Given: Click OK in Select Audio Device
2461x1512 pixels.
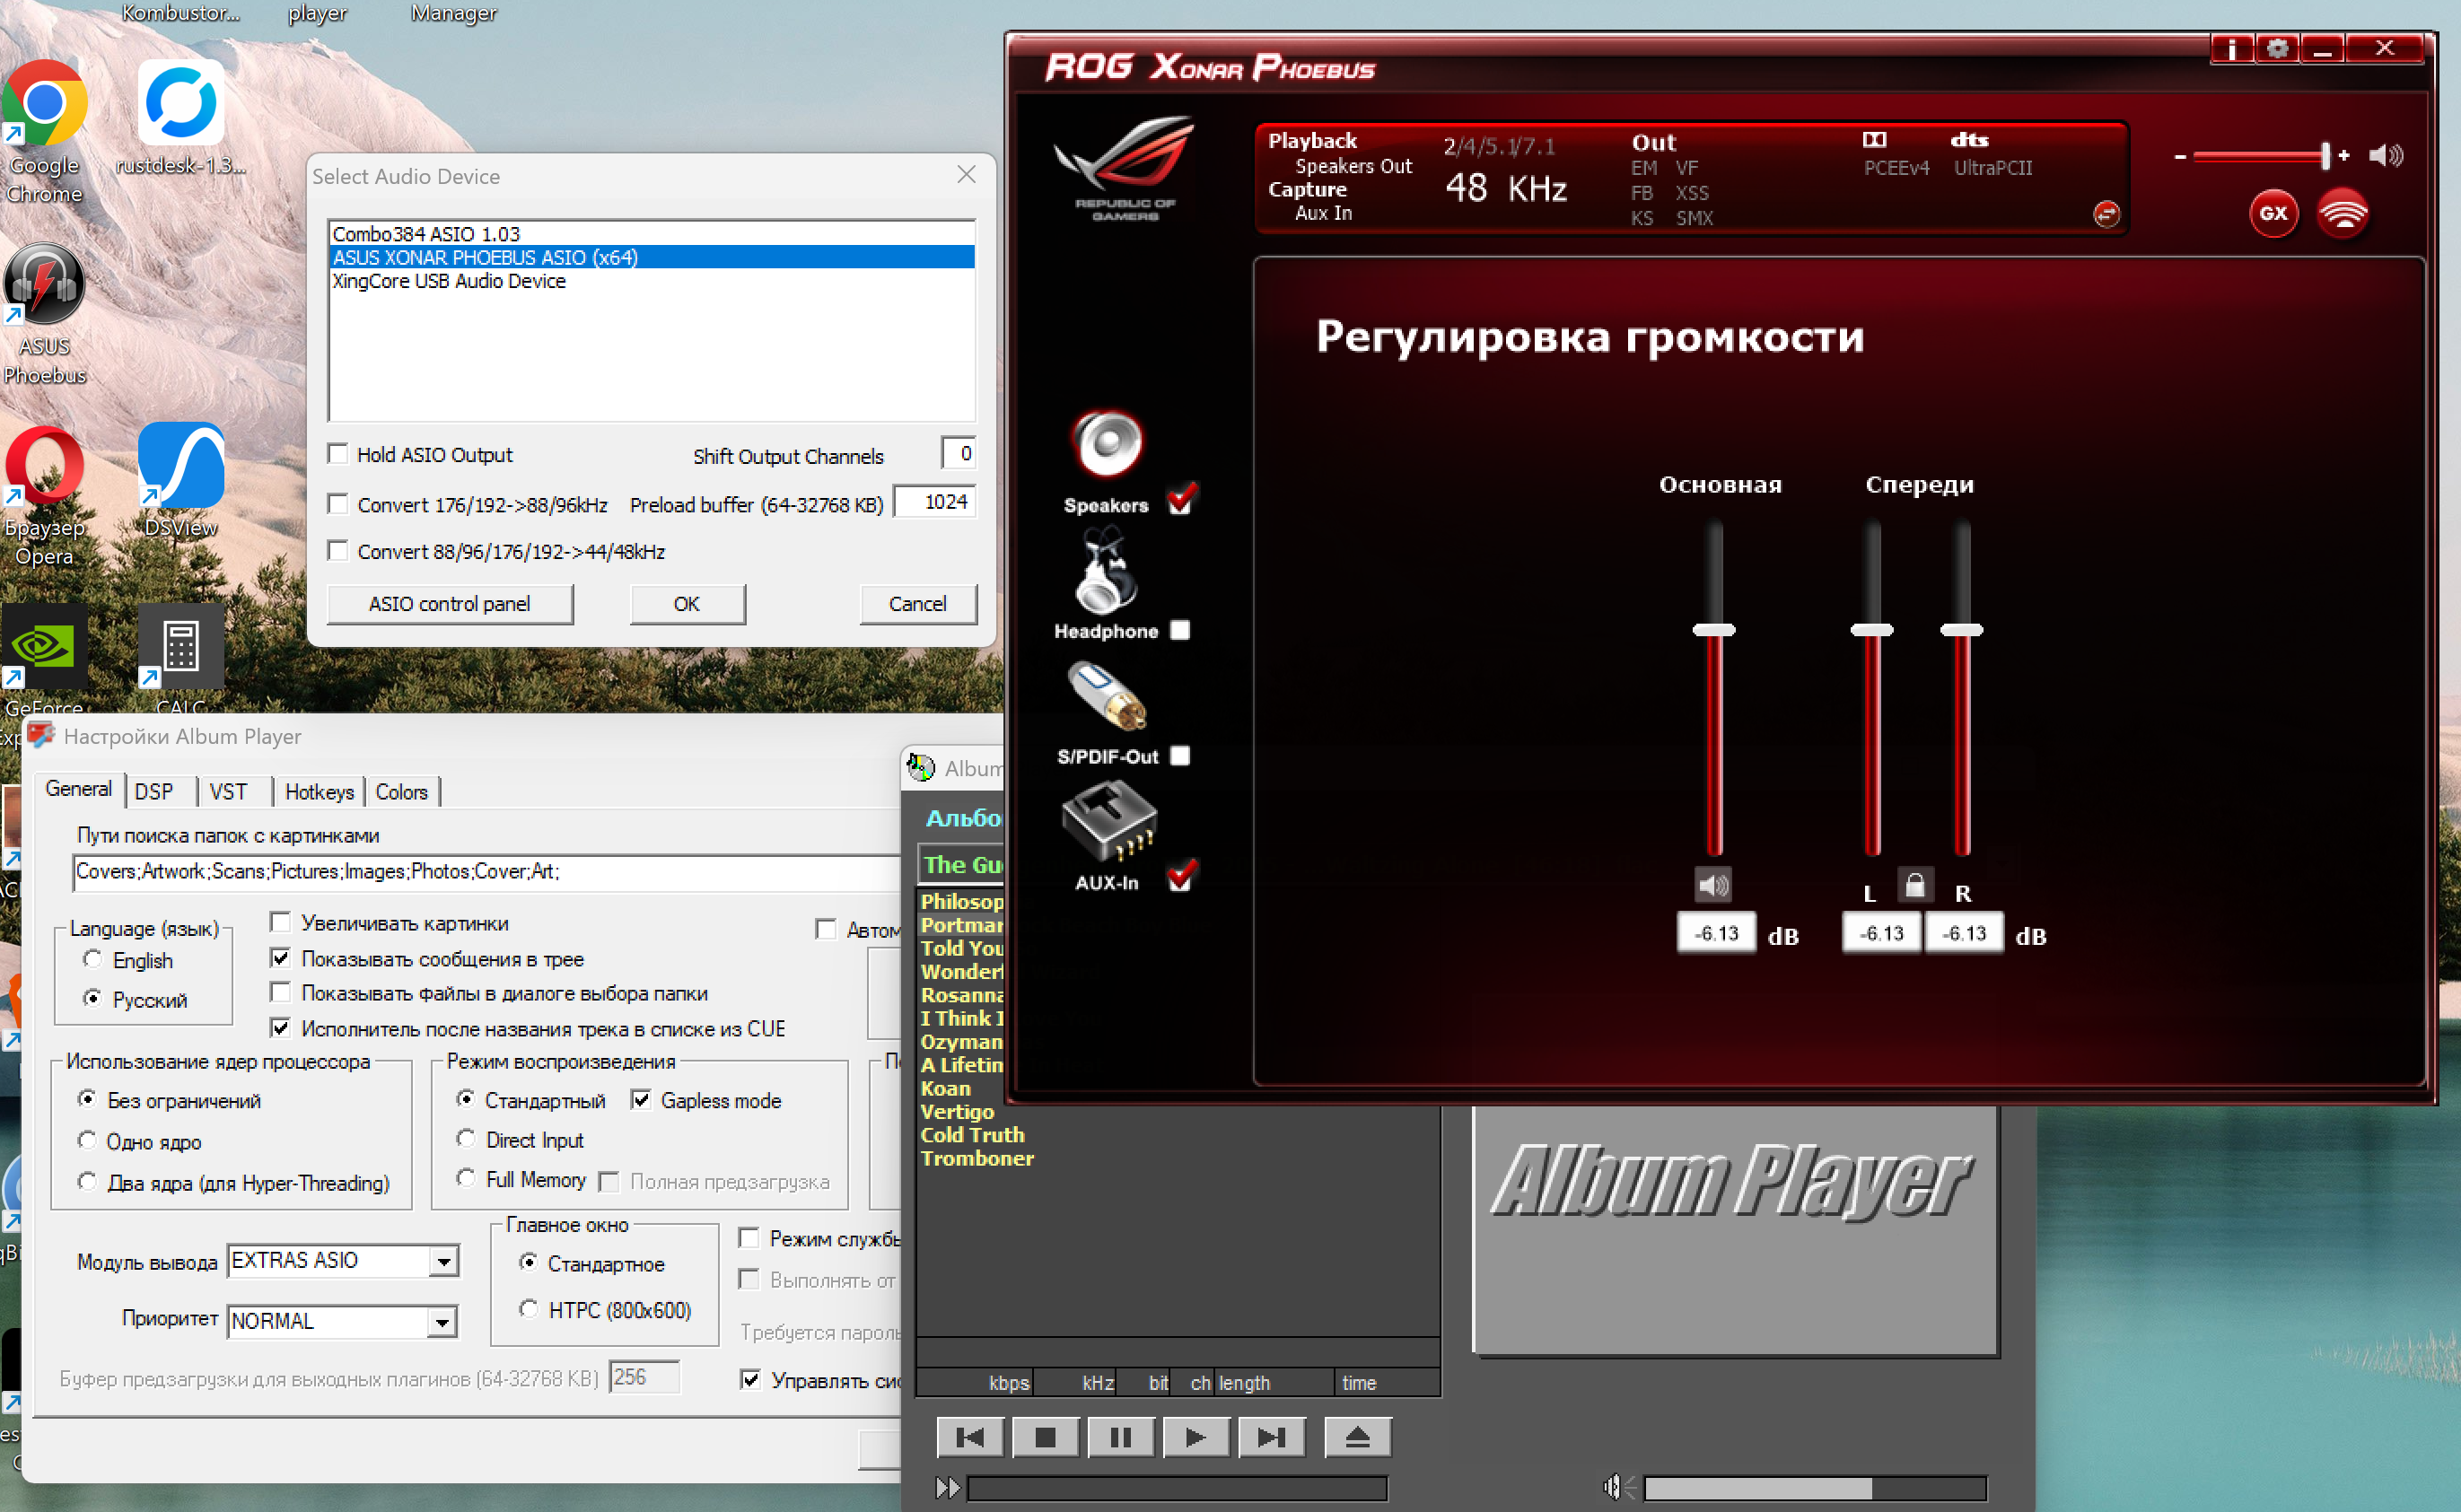Looking at the screenshot, I should [687, 604].
